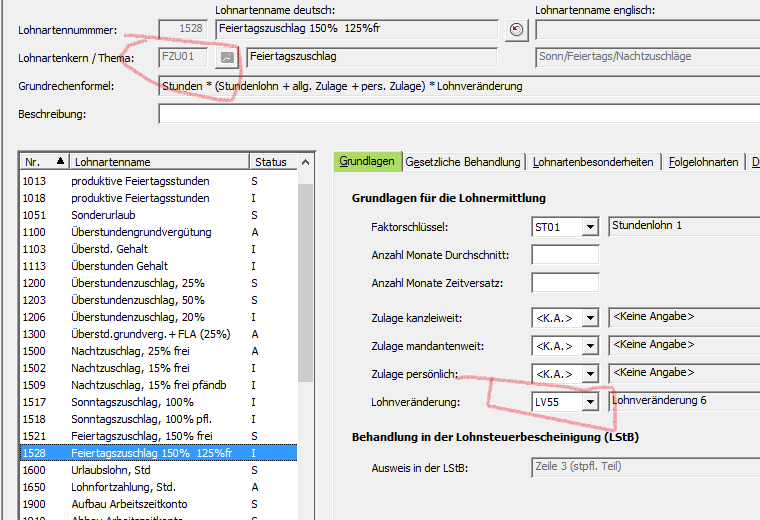Screen dimensions: 760x520
Task: Expand the Zulage kanzleiweit dropdown
Action: 589,319
